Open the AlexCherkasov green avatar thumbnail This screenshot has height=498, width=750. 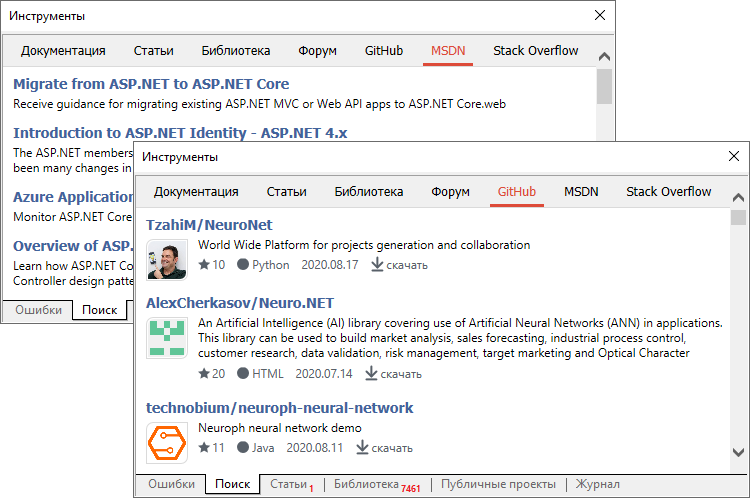pyautogui.click(x=167, y=338)
